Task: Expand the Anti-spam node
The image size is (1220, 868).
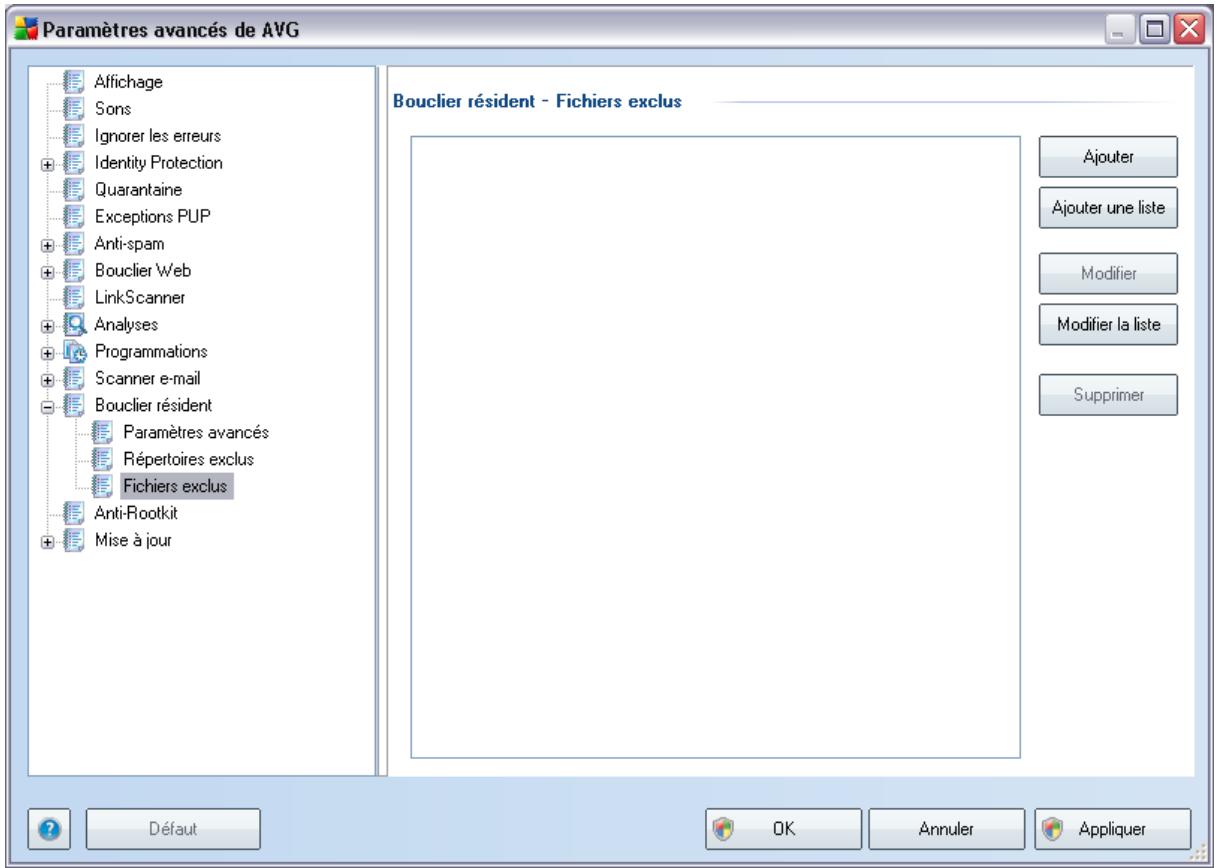Action: click(46, 244)
